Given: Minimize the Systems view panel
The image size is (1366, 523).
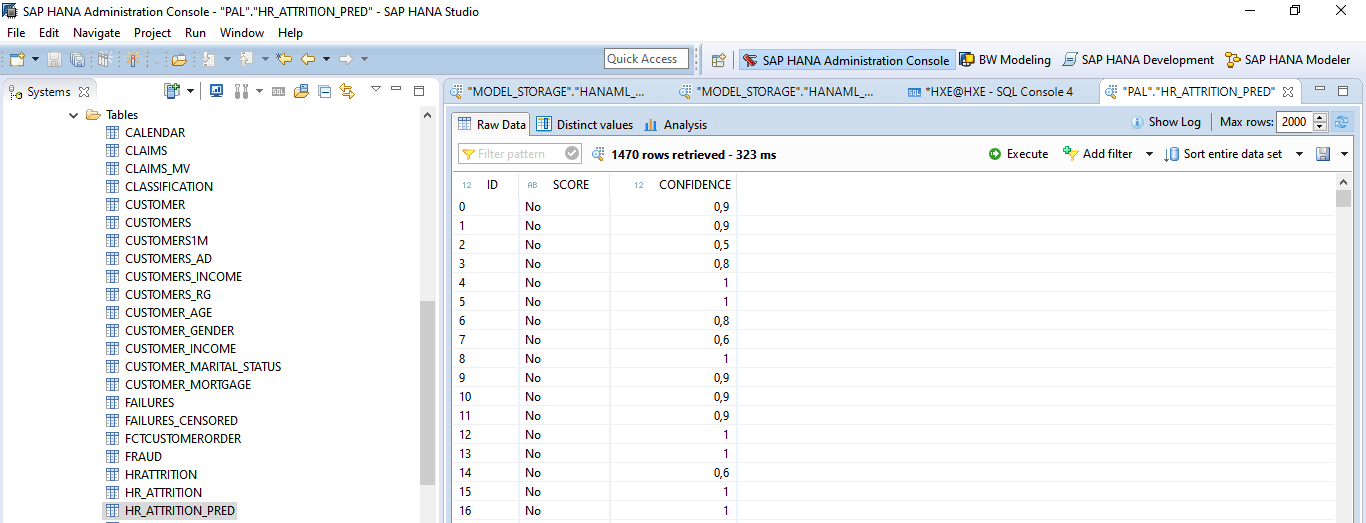Looking at the screenshot, I should (x=397, y=90).
